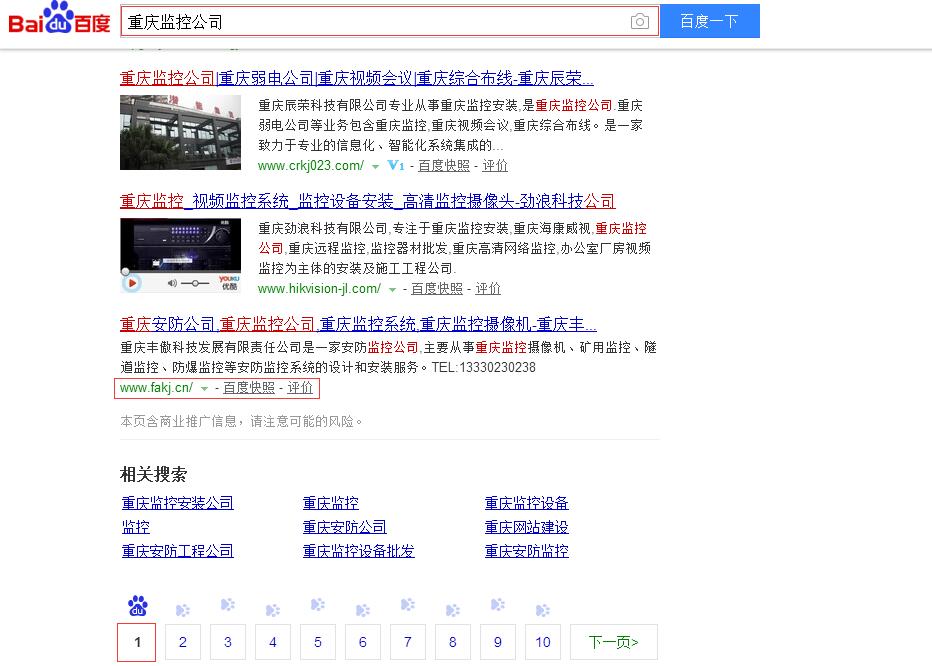Open the 重庆网站建设 related search
Screen dimensions: 932x666
(x=526, y=527)
